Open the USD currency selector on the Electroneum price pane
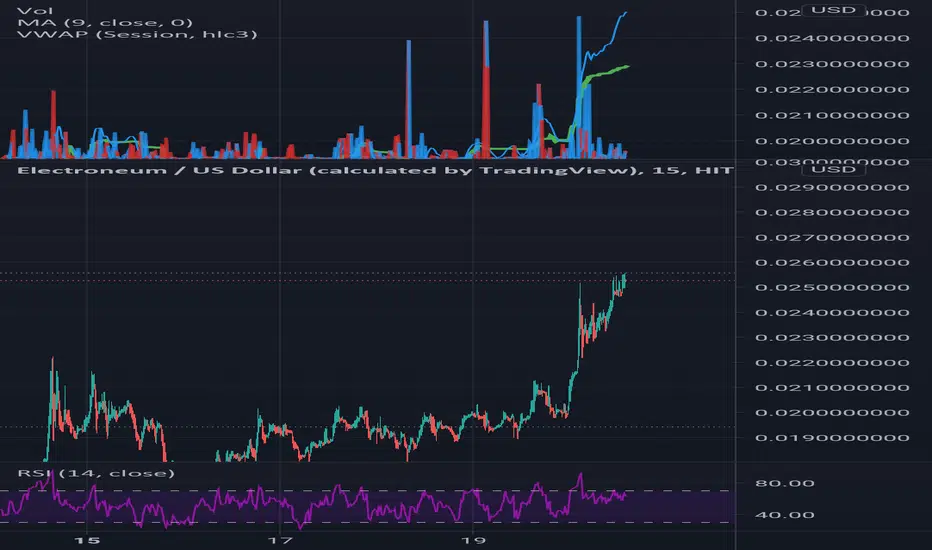This screenshot has height=550, width=932. coord(833,169)
